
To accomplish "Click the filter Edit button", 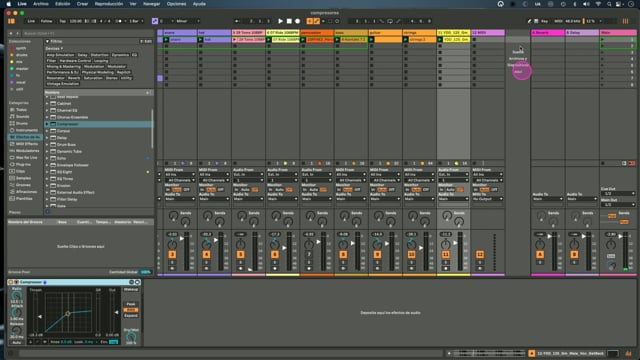I will (x=146, y=41).
